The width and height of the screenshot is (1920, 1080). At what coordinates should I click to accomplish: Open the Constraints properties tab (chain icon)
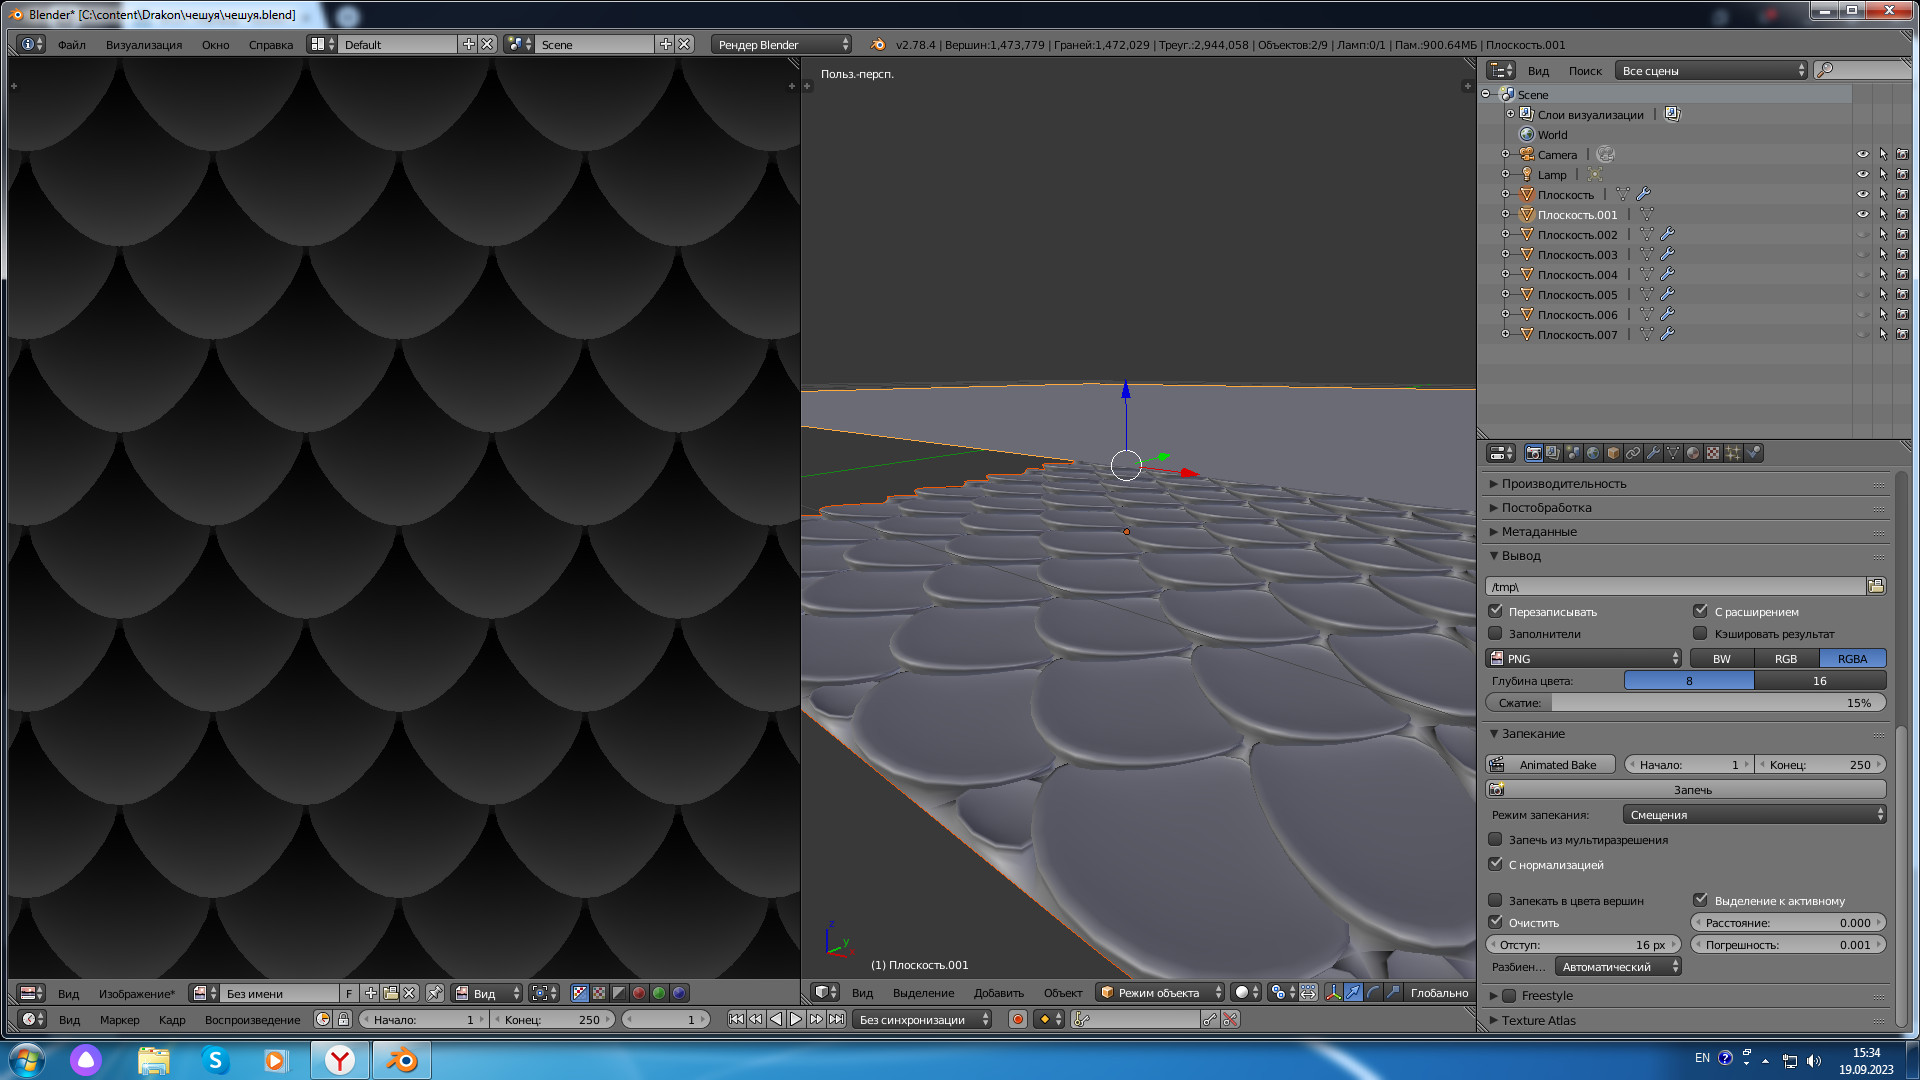point(1633,453)
